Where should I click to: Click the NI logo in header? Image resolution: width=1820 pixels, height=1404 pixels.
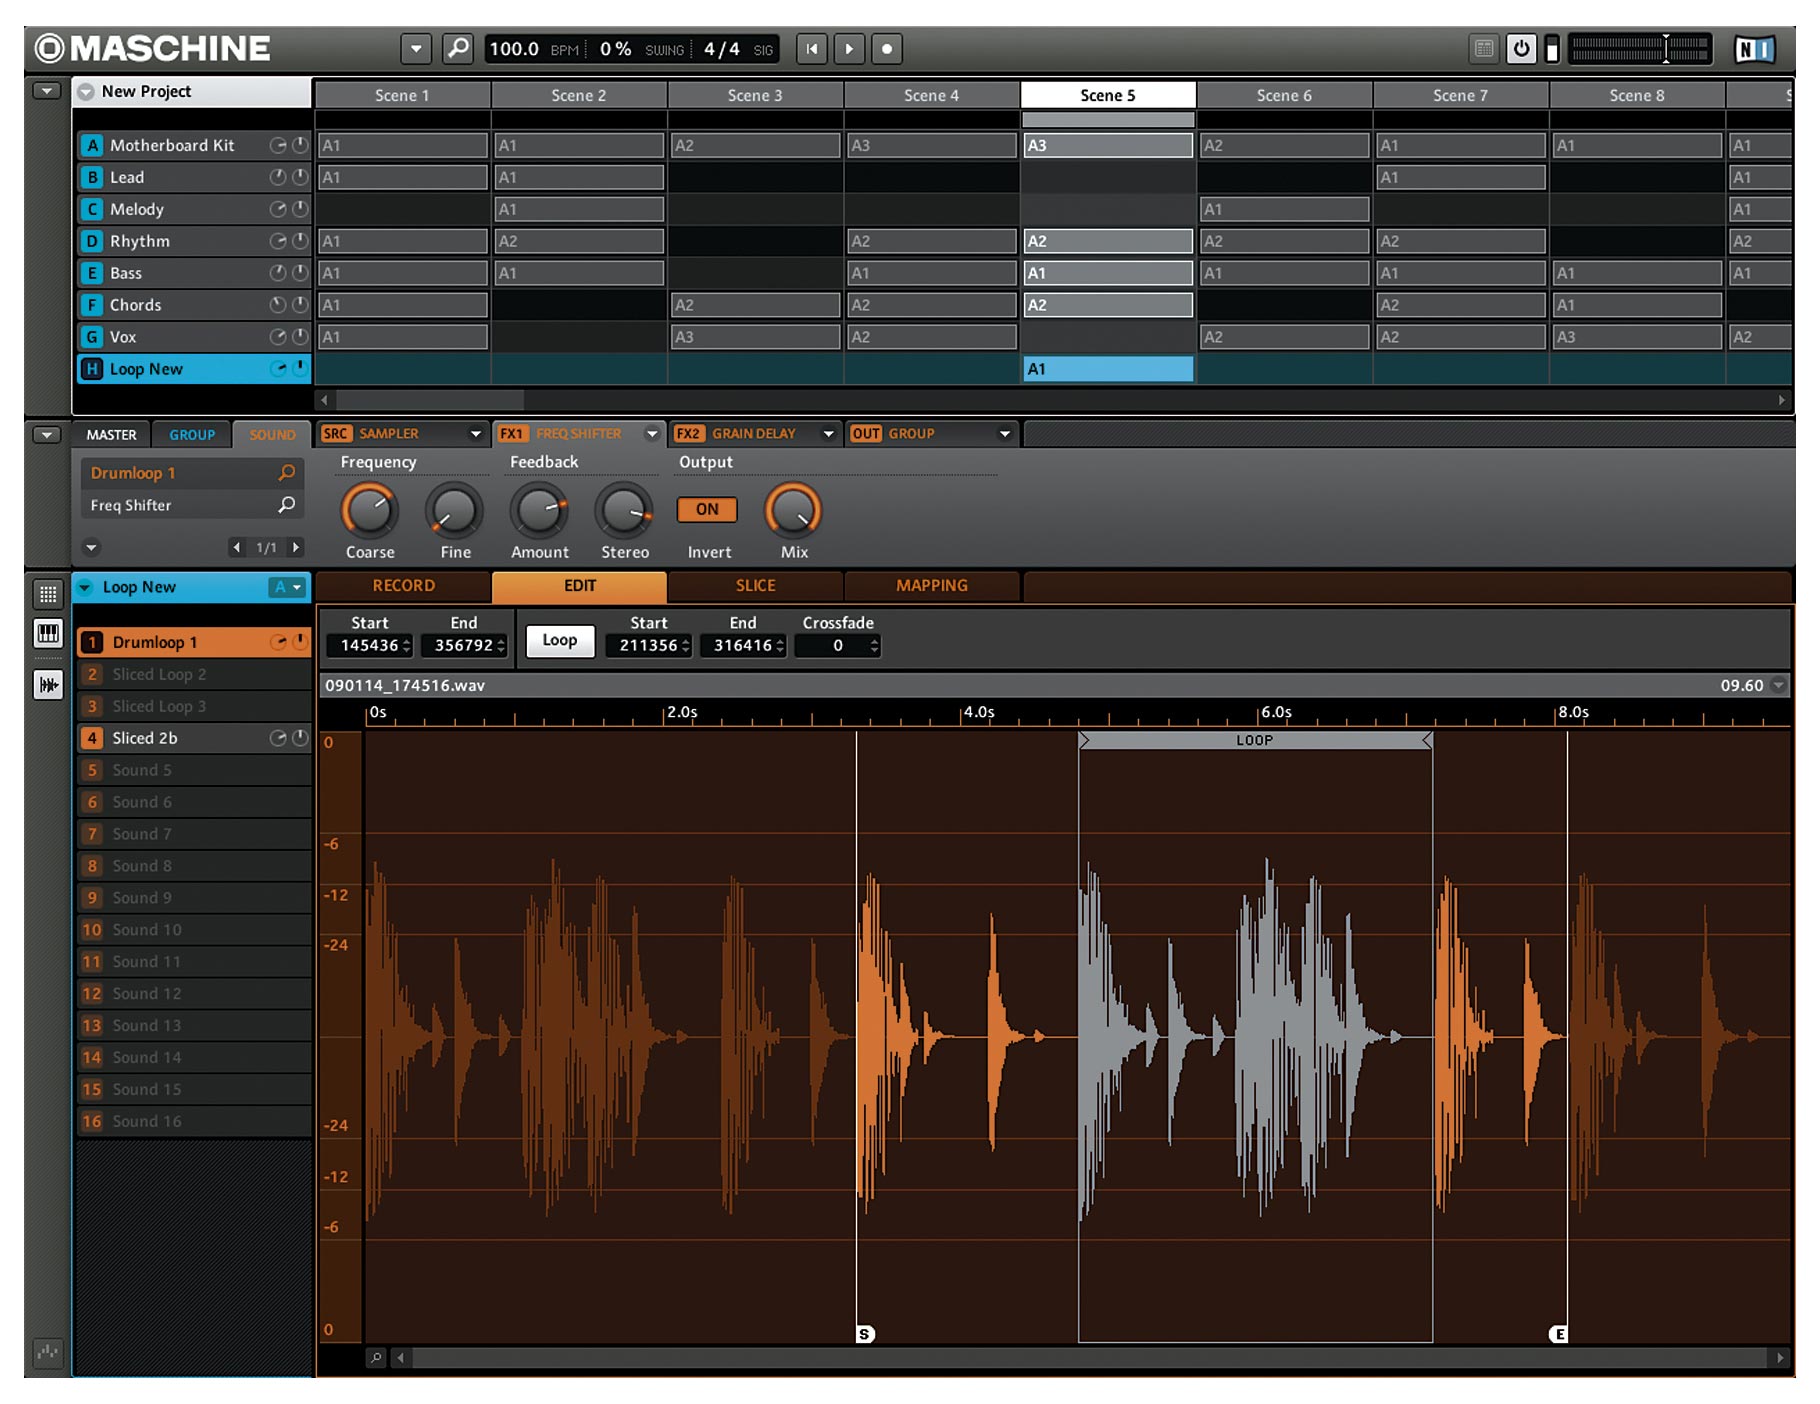click(x=1754, y=49)
